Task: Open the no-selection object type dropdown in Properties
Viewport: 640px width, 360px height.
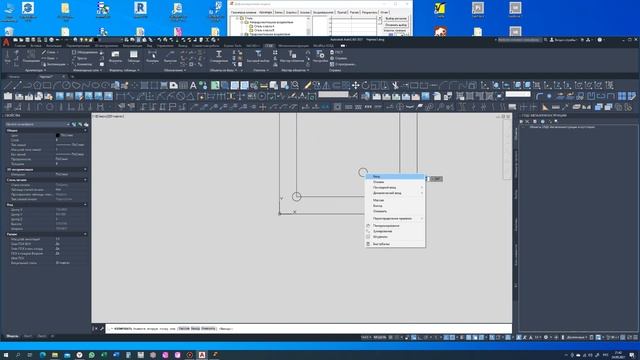Action: point(38,124)
